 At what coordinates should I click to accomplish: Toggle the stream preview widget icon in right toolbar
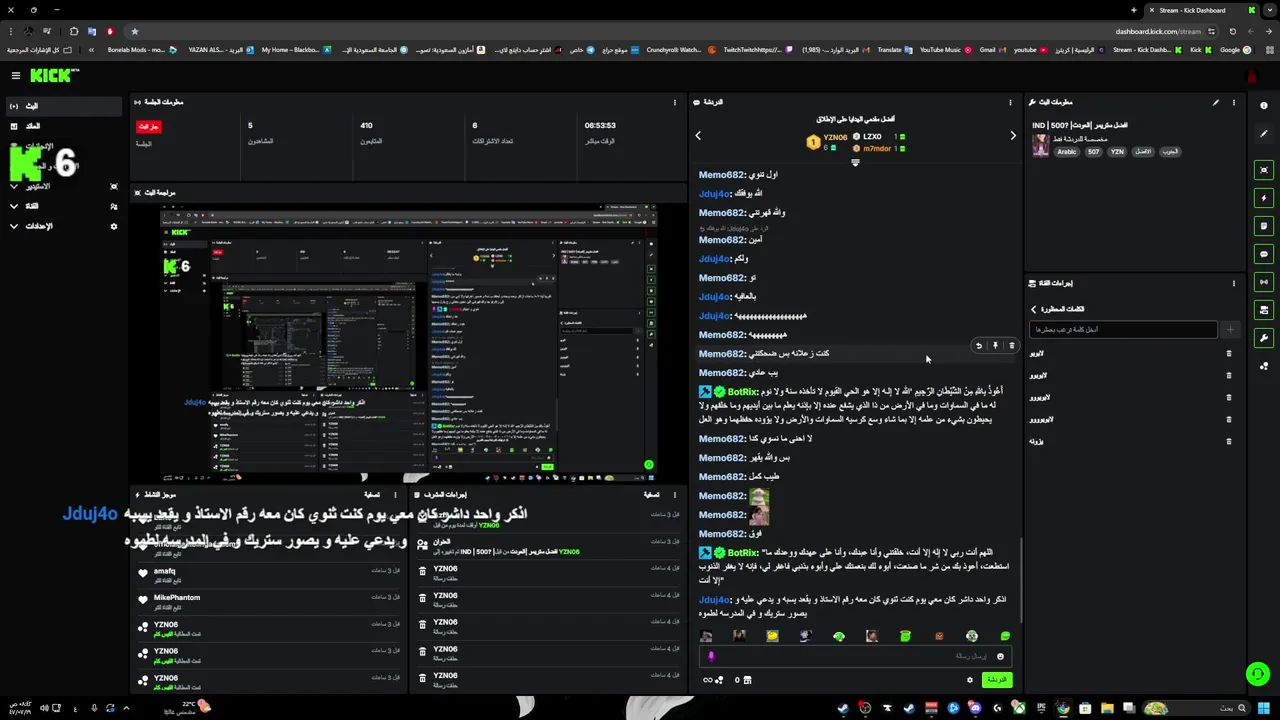coord(1264,170)
